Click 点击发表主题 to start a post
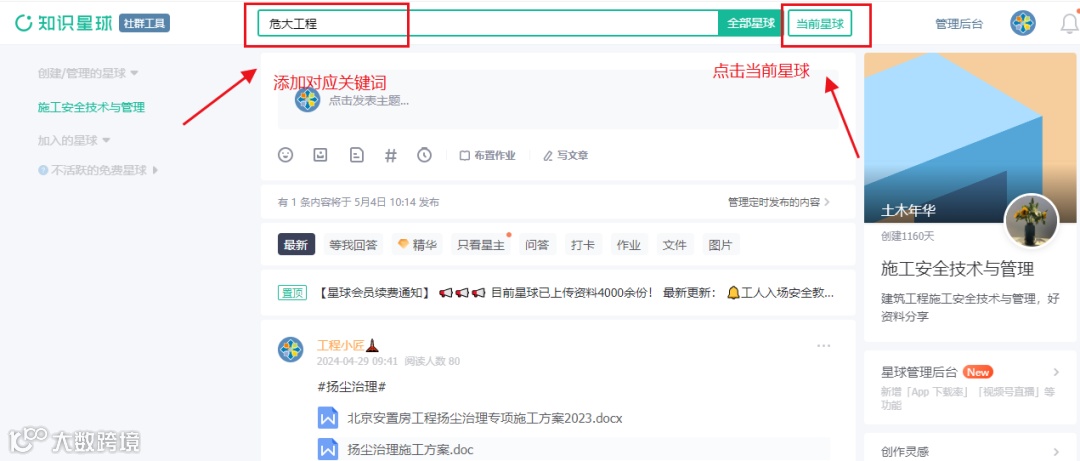Viewport: 1080px width, 461px height. pyautogui.click(x=368, y=101)
